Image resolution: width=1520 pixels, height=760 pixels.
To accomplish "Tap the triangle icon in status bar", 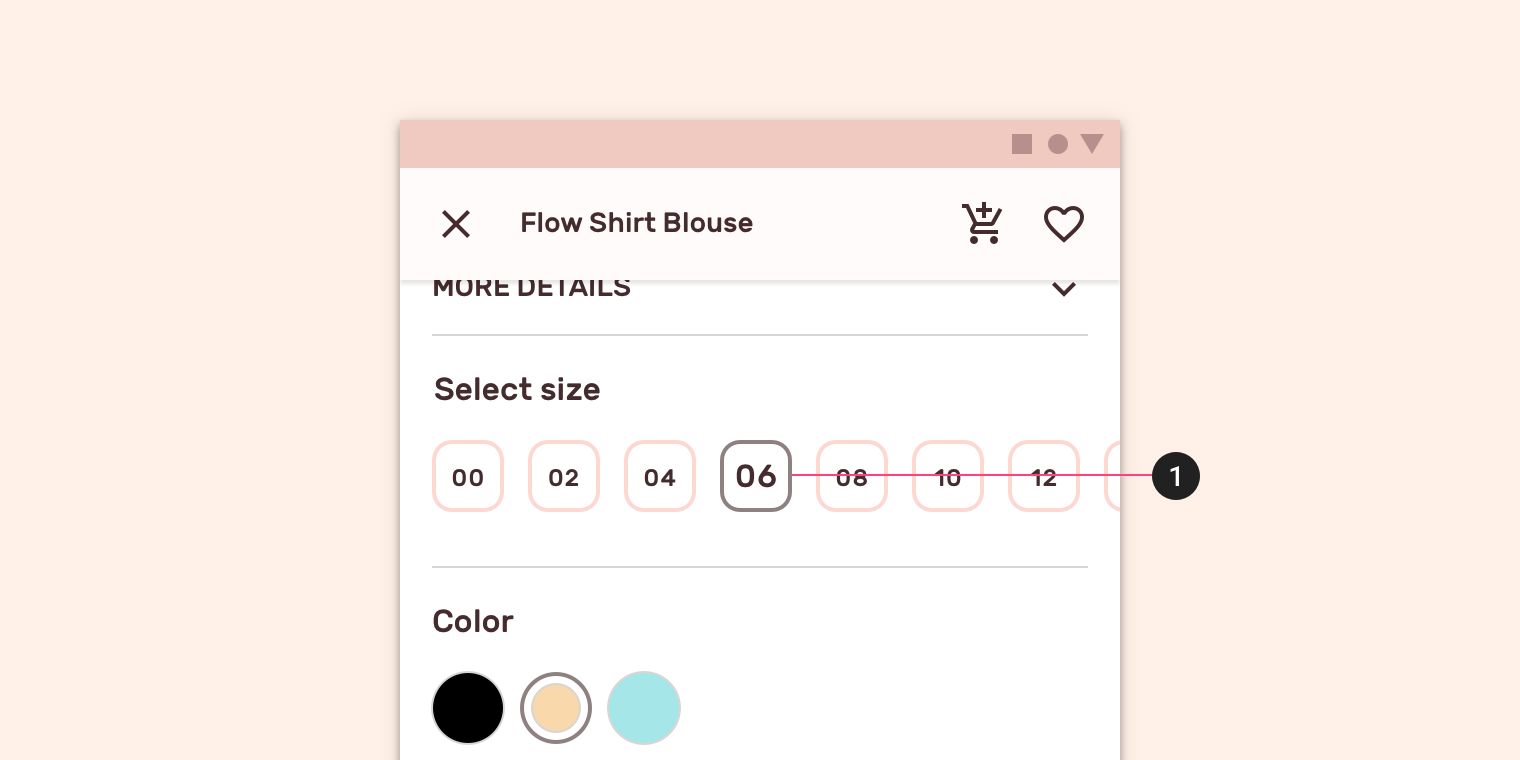I will click(1092, 144).
